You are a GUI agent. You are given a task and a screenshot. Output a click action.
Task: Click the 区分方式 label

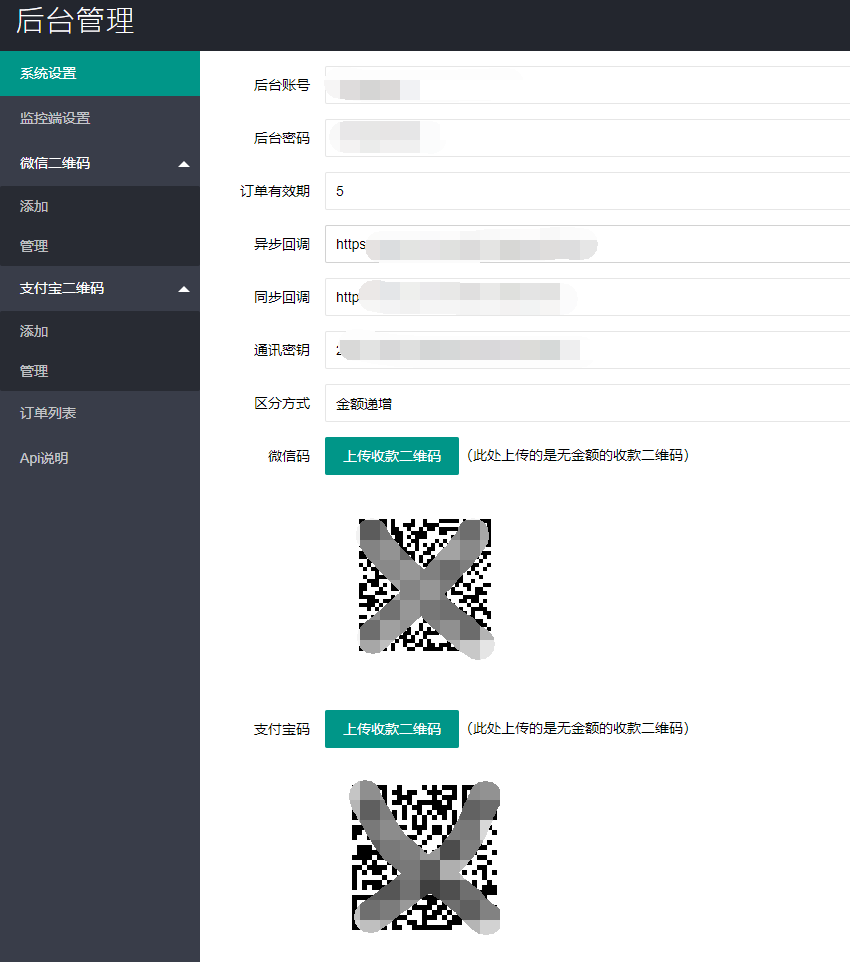282,403
